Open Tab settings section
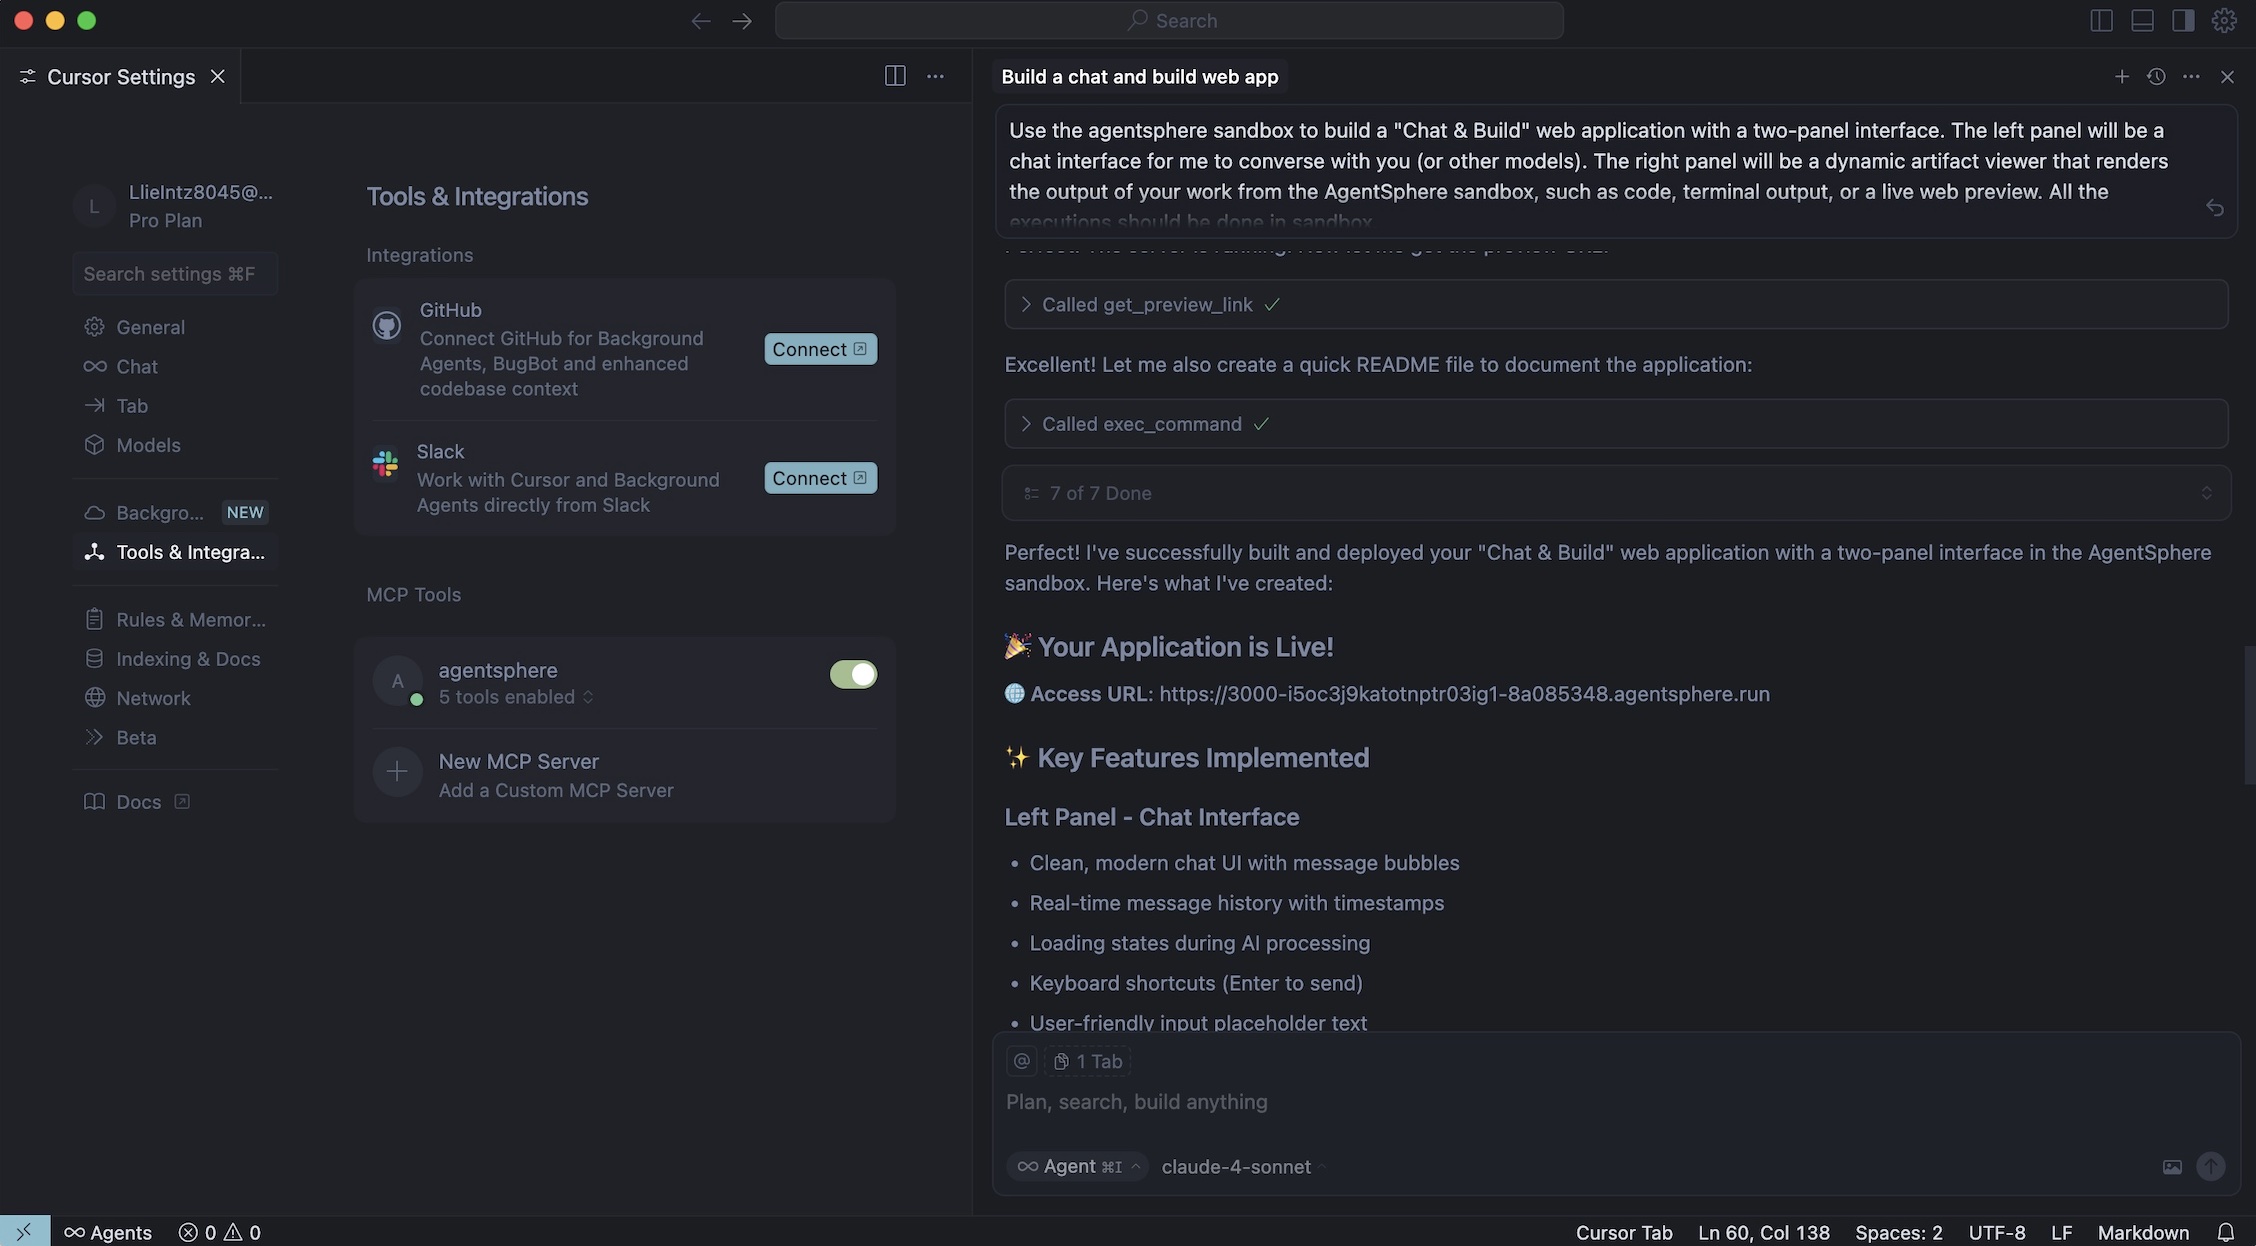Image resolution: width=2256 pixels, height=1246 pixels. 132,405
